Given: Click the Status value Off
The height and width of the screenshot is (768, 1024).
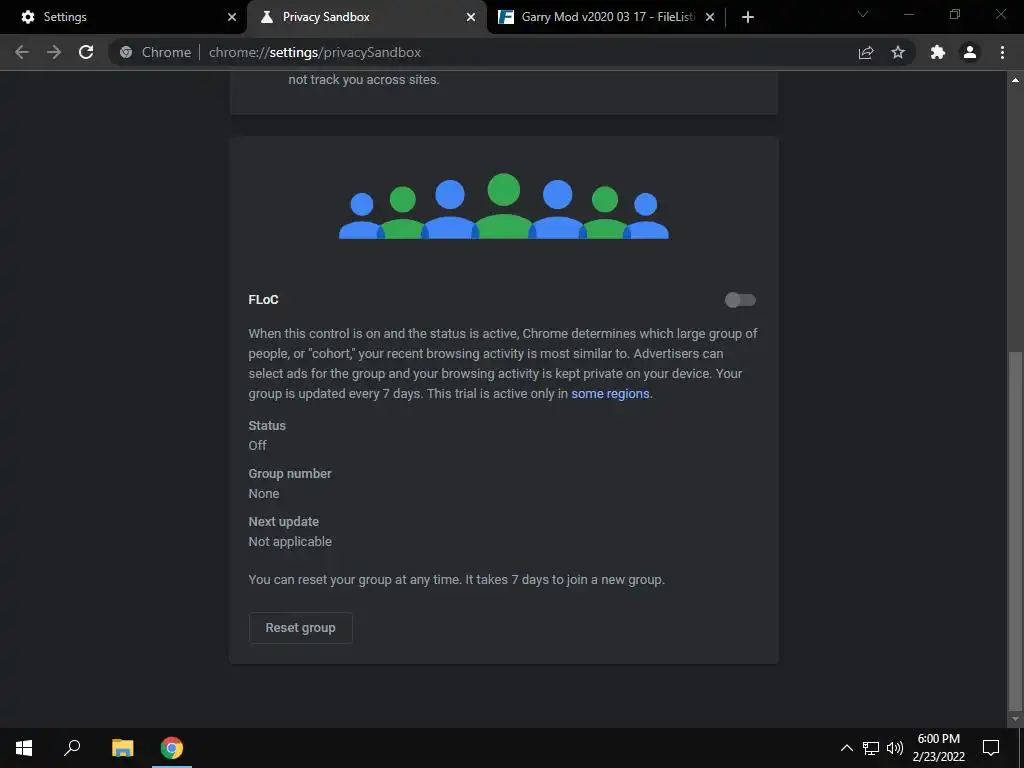Looking at the screenshot, I should (x=257, y=445).
